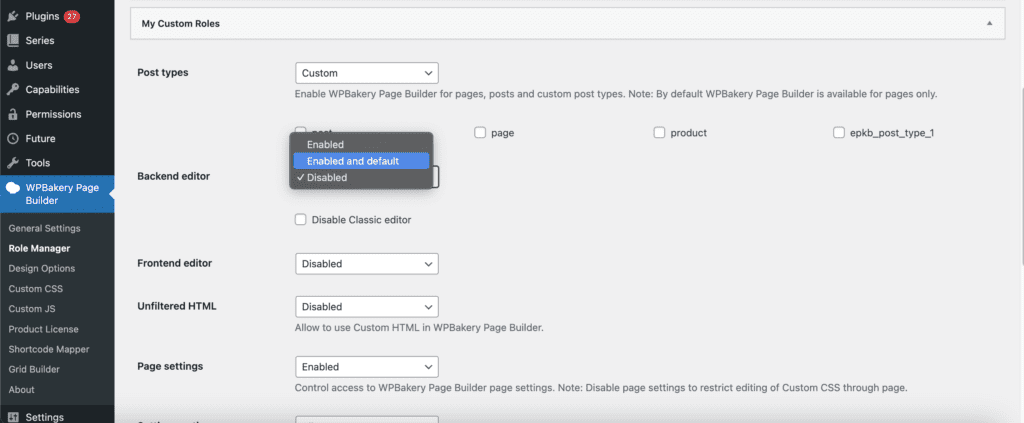Check the epkb_post_type_1 checkbox
The height and width of the screenshot is (423, 1024).
point(839,132)
